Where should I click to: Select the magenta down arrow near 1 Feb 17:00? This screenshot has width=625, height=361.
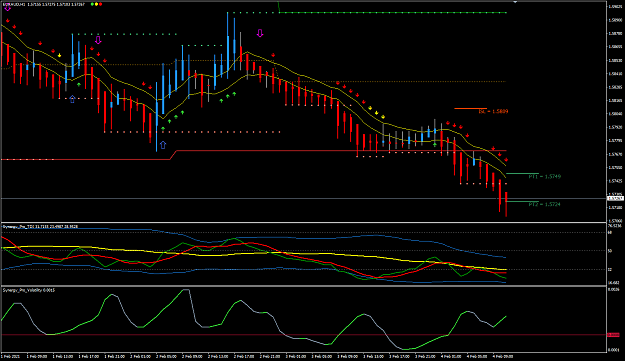pyautogui.click(x=98, y=40)
